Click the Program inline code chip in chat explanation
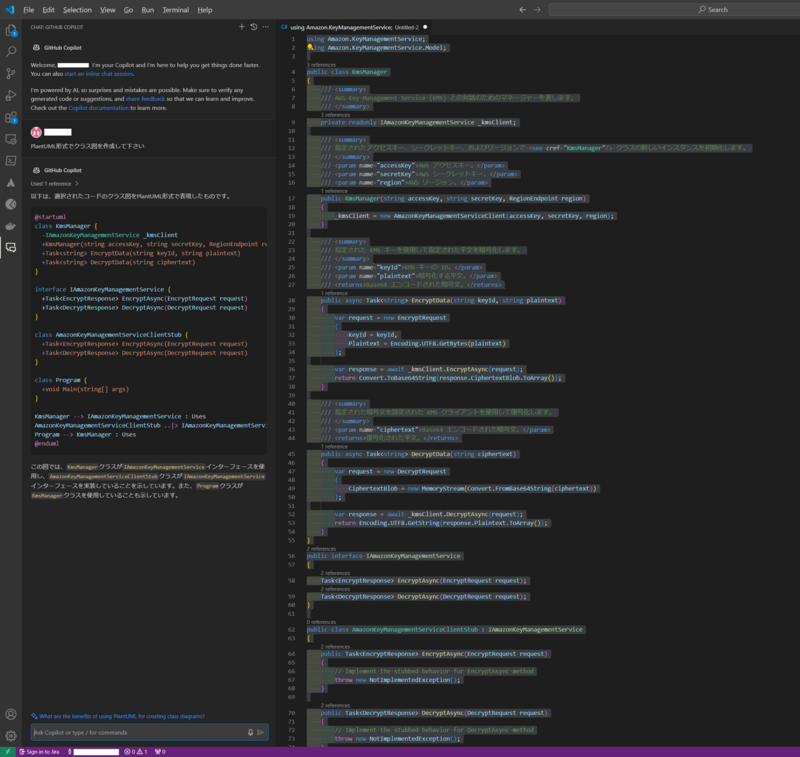The image size is (800, 757). coord(207,486)
